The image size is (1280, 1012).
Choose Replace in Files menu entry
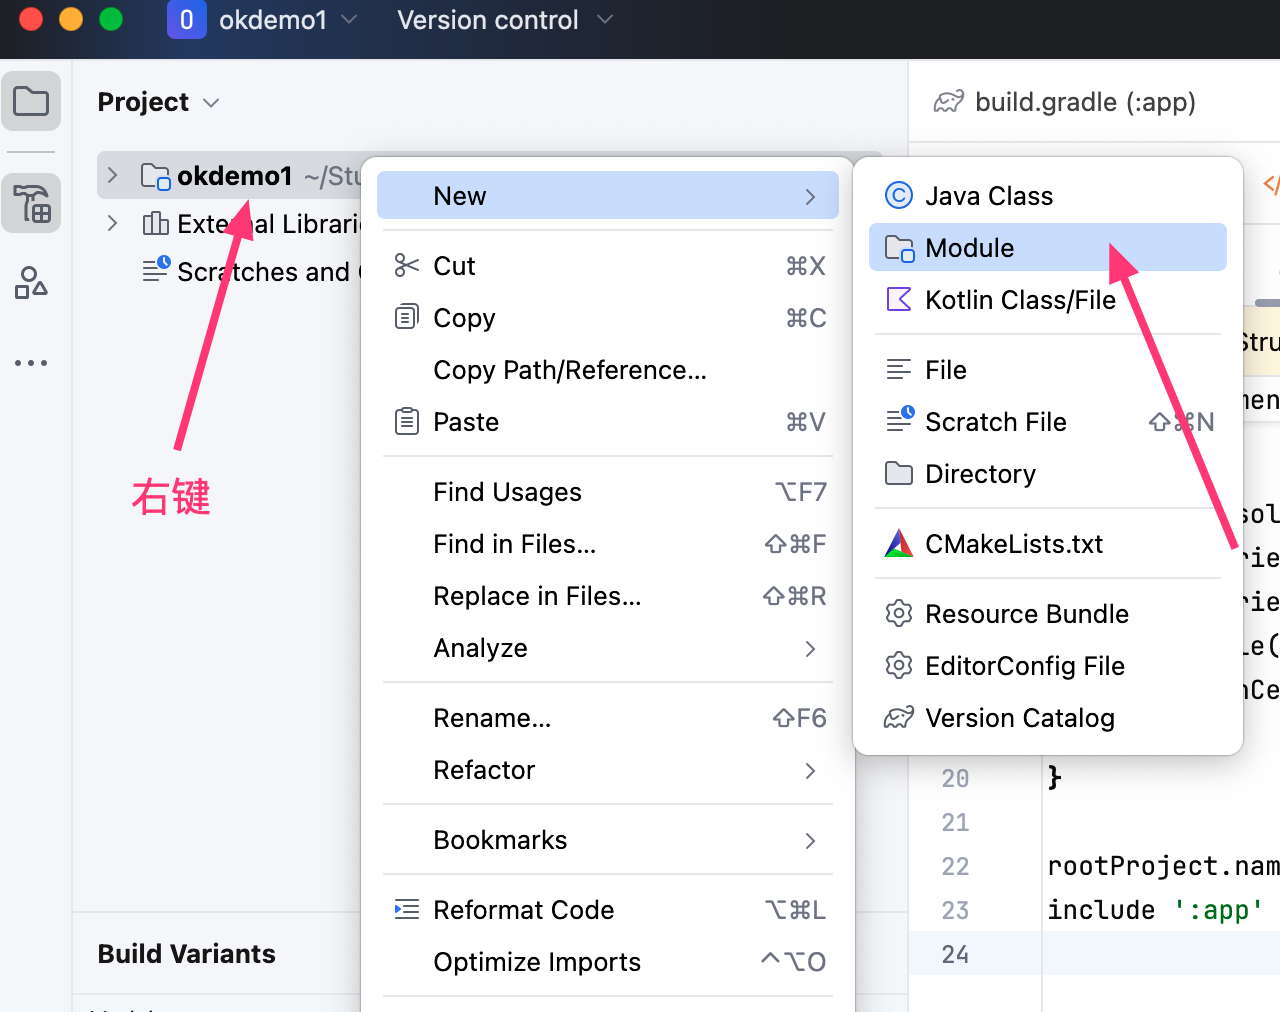coord(608,596)
